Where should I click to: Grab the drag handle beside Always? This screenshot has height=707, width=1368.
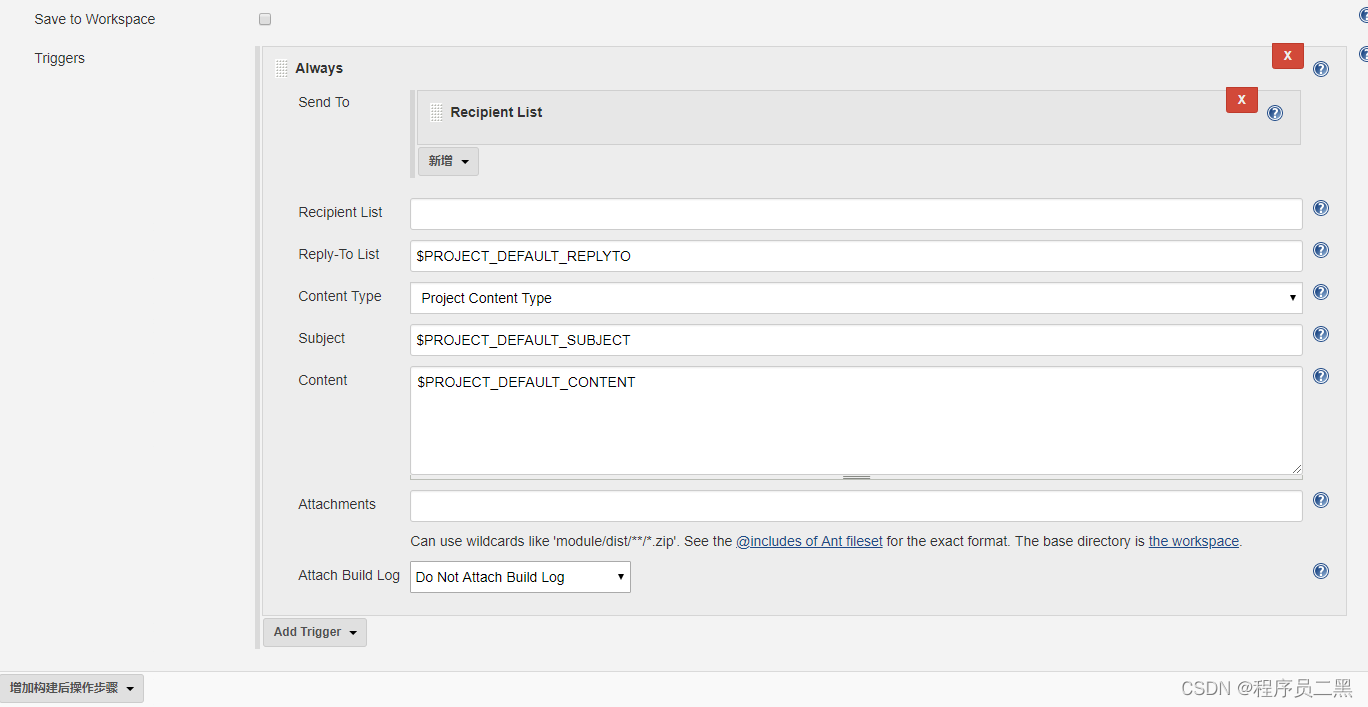click(x=281, y=69)
